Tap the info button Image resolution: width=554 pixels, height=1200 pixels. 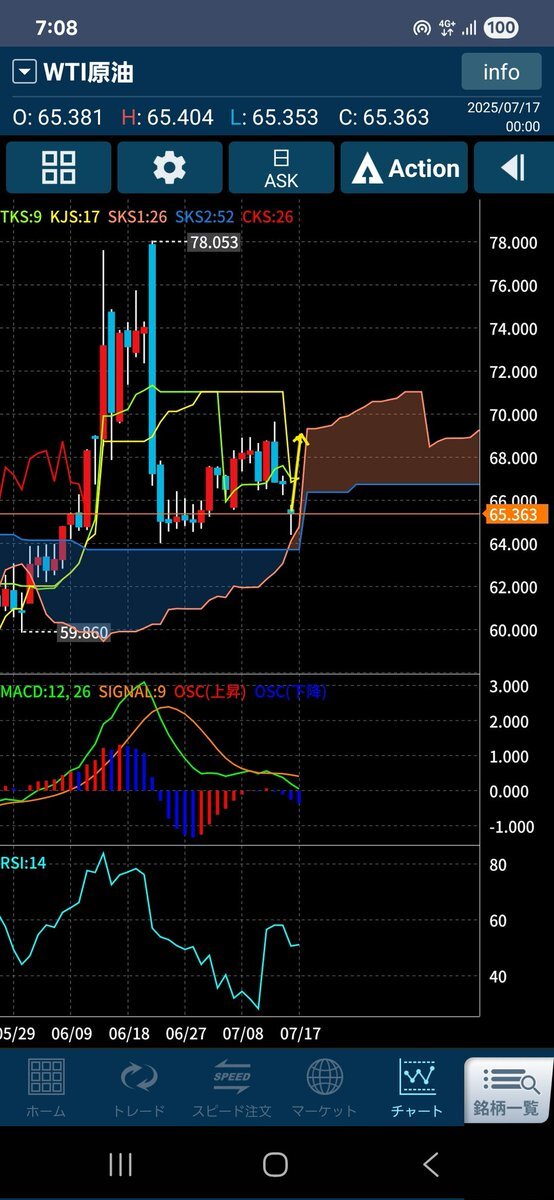point(501,72)
